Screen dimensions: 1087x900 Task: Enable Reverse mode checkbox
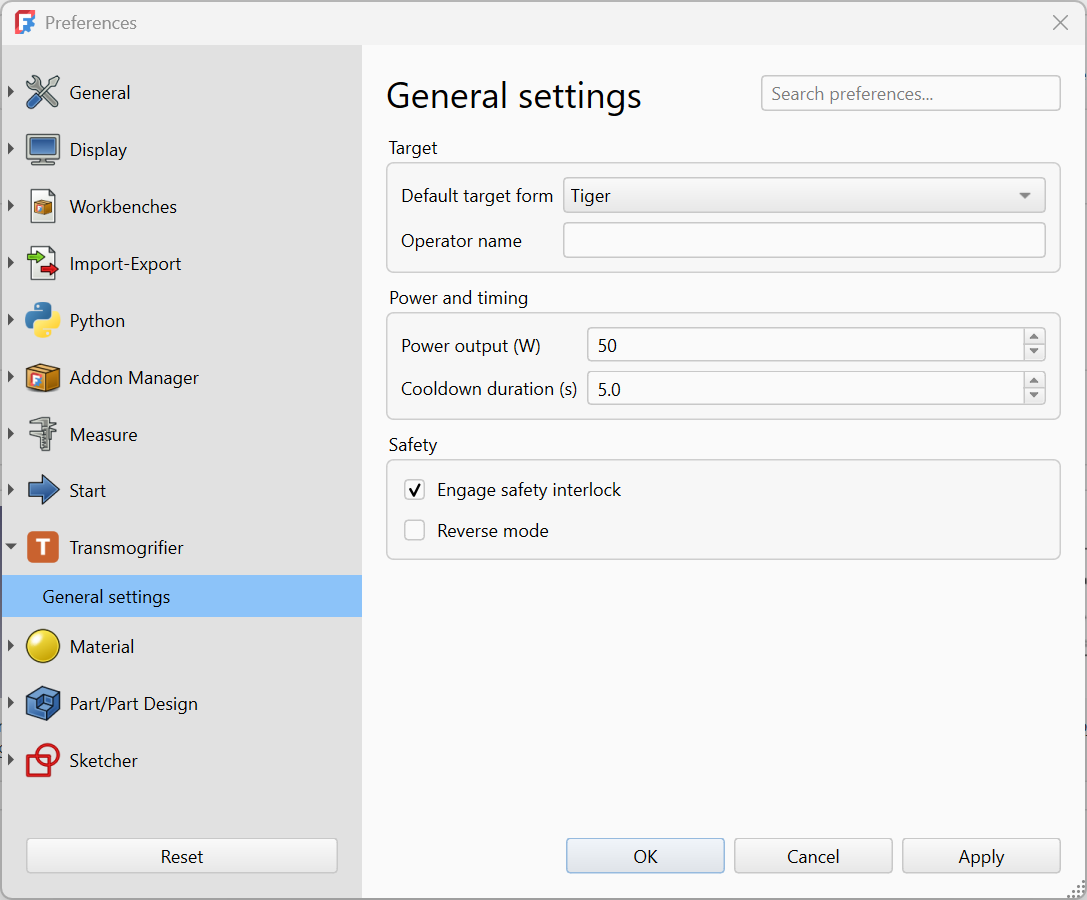tap(415, 530)
